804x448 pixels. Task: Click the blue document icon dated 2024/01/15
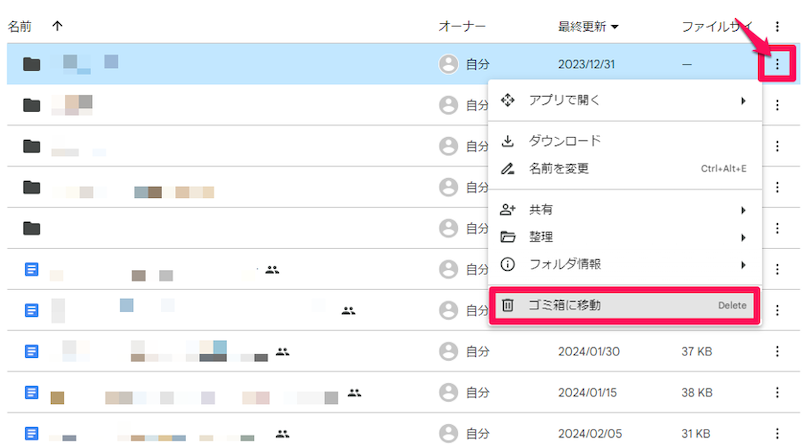pyautogui.click(x=31, y=392)
